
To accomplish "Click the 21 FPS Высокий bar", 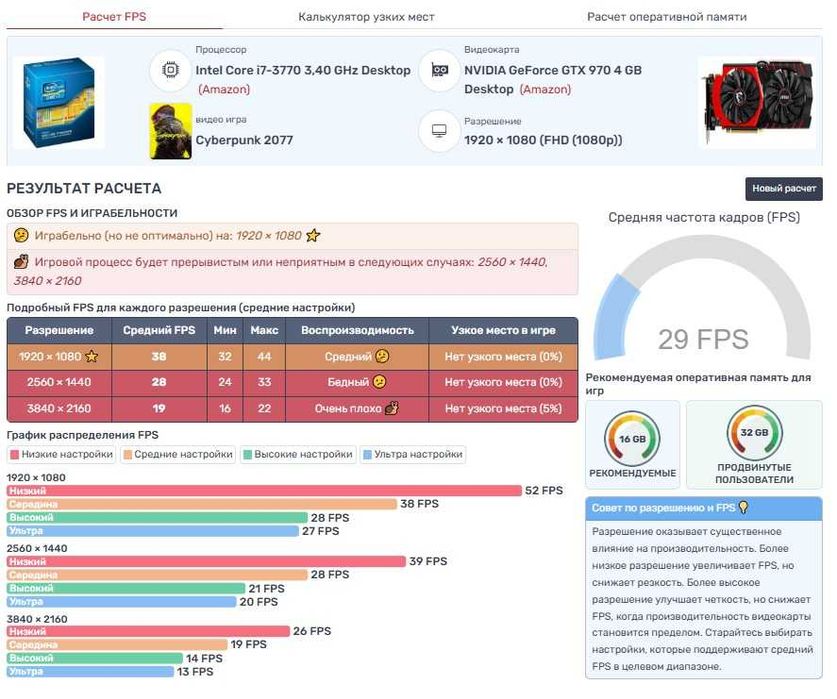I will tap(126, 588).
